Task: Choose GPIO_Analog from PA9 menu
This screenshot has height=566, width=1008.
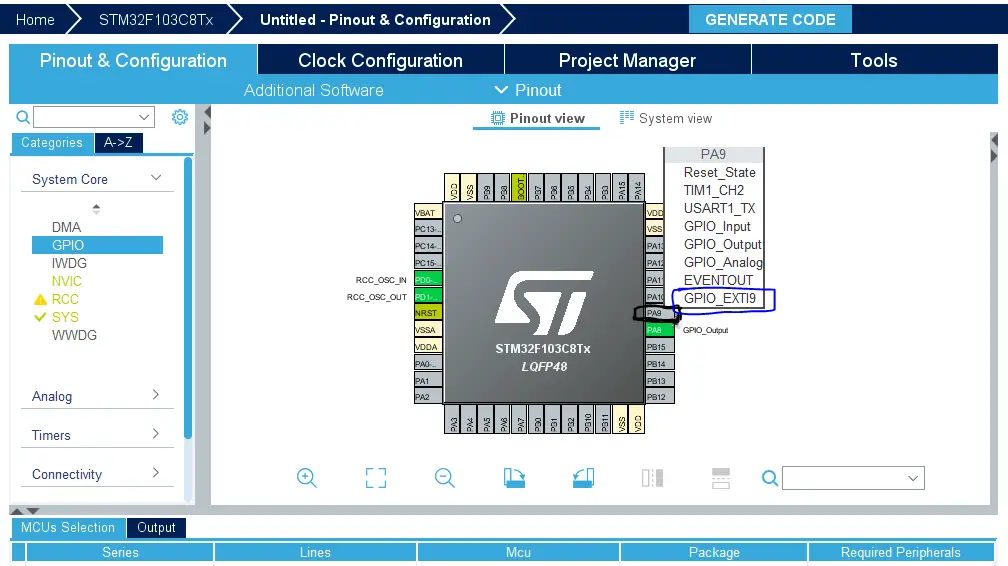Action: tap(723, 262)
